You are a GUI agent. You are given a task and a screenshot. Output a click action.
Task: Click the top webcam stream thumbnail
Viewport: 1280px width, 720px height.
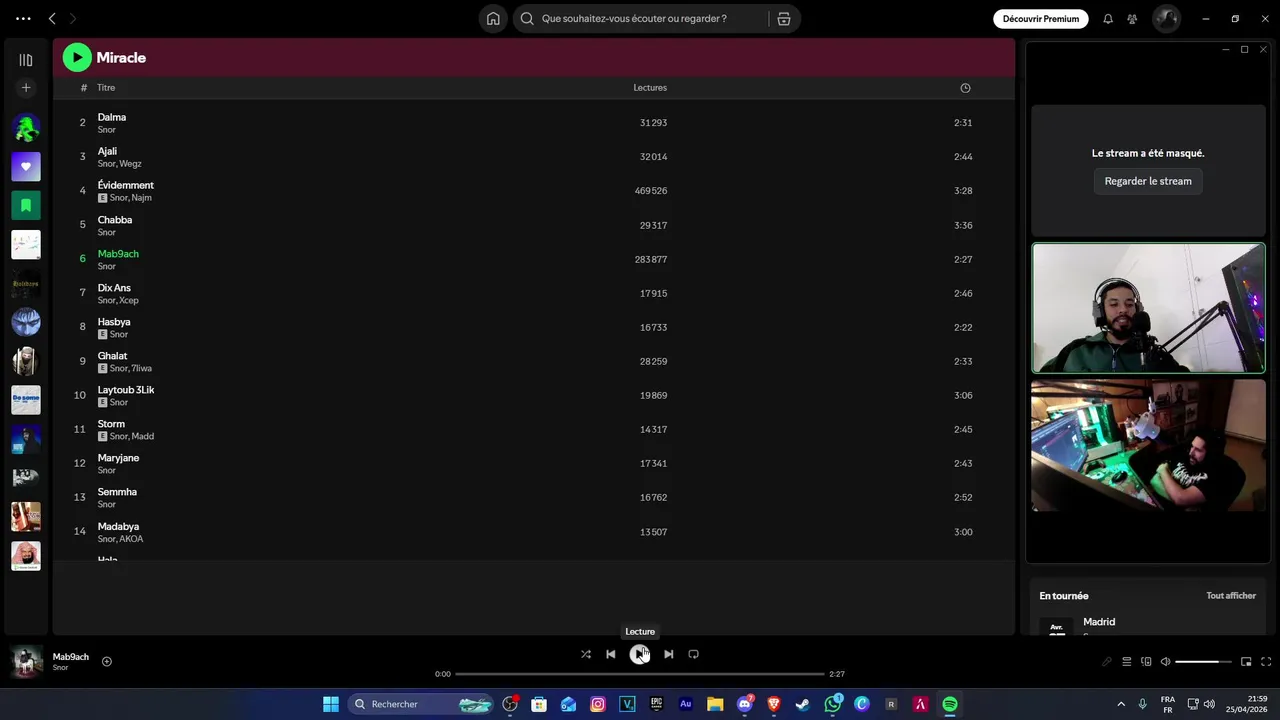tap(1148, 308)
